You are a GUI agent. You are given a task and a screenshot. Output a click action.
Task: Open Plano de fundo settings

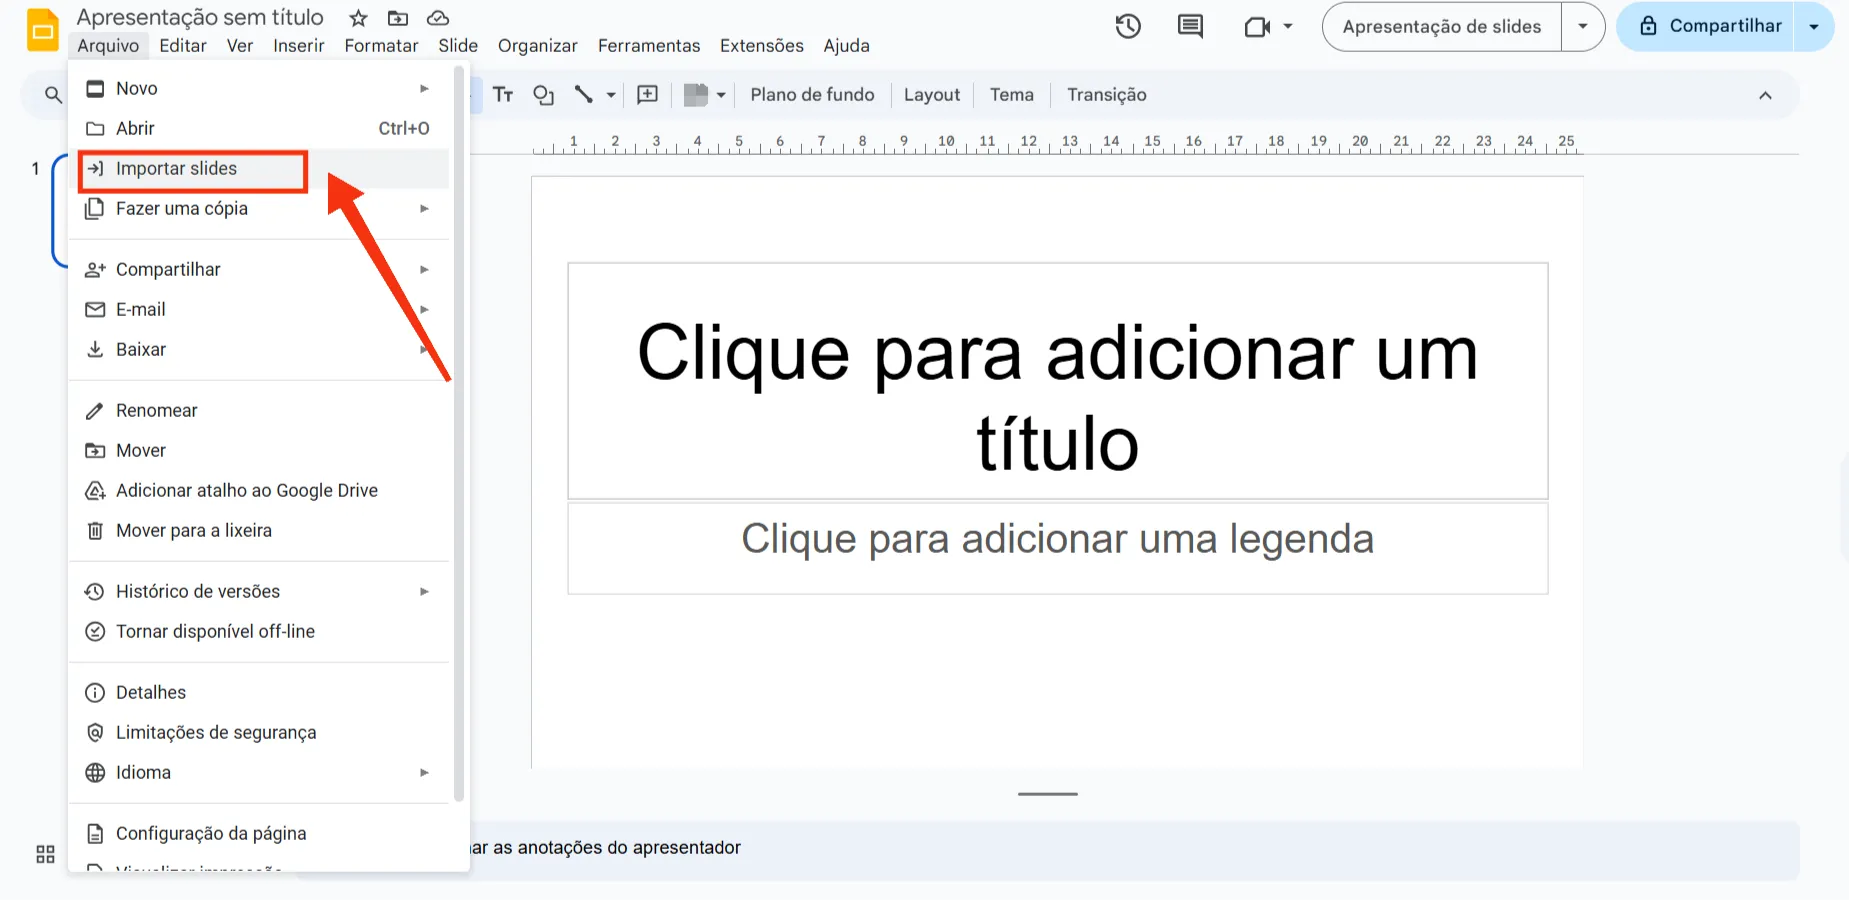[x=812, y=94]
